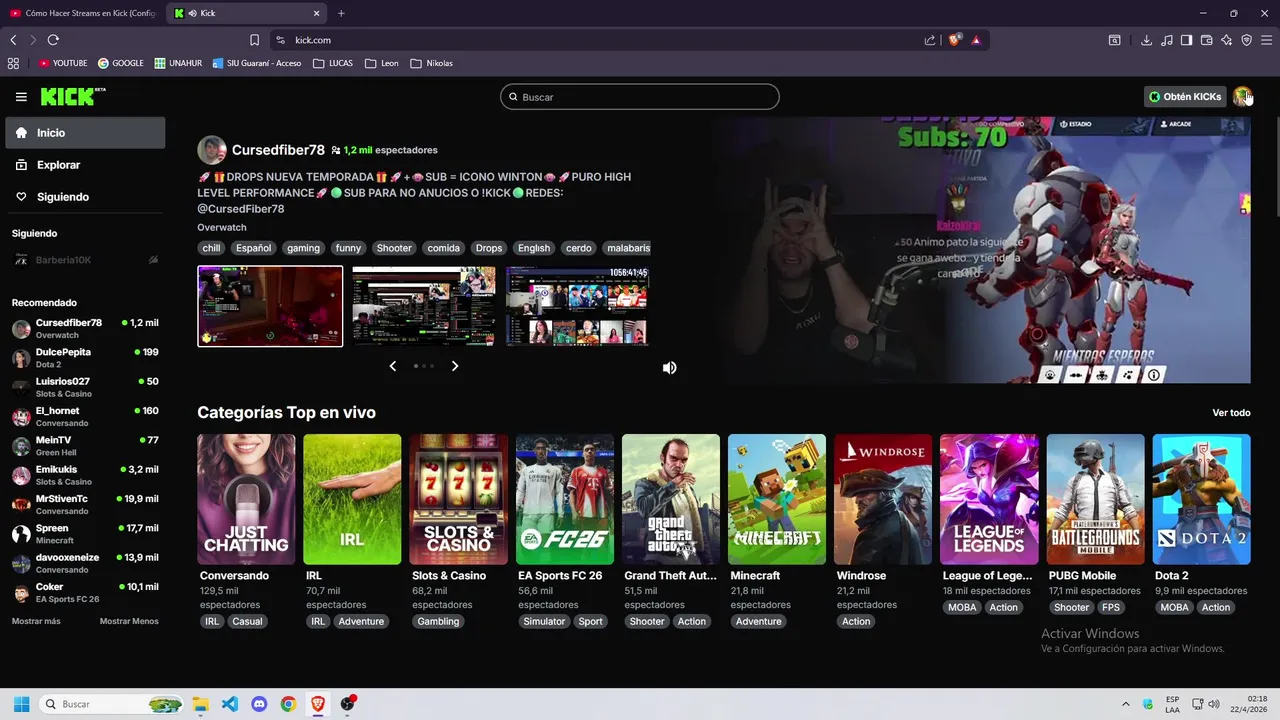Open the Windows Start menu
This screenshot has width=1280, height=720.
21,704
